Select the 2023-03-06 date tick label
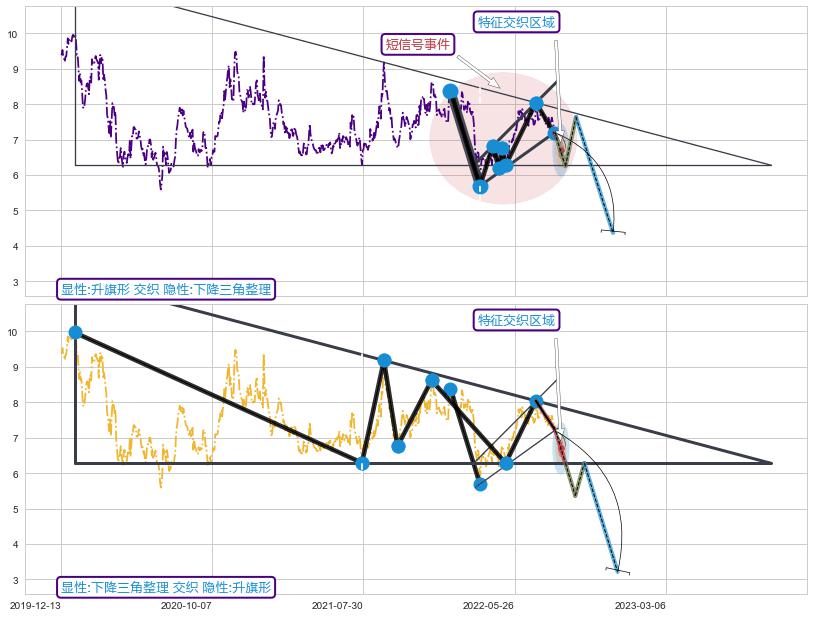Image resolution: width=813 pixels, height=617 pixels. click(640, 606)
